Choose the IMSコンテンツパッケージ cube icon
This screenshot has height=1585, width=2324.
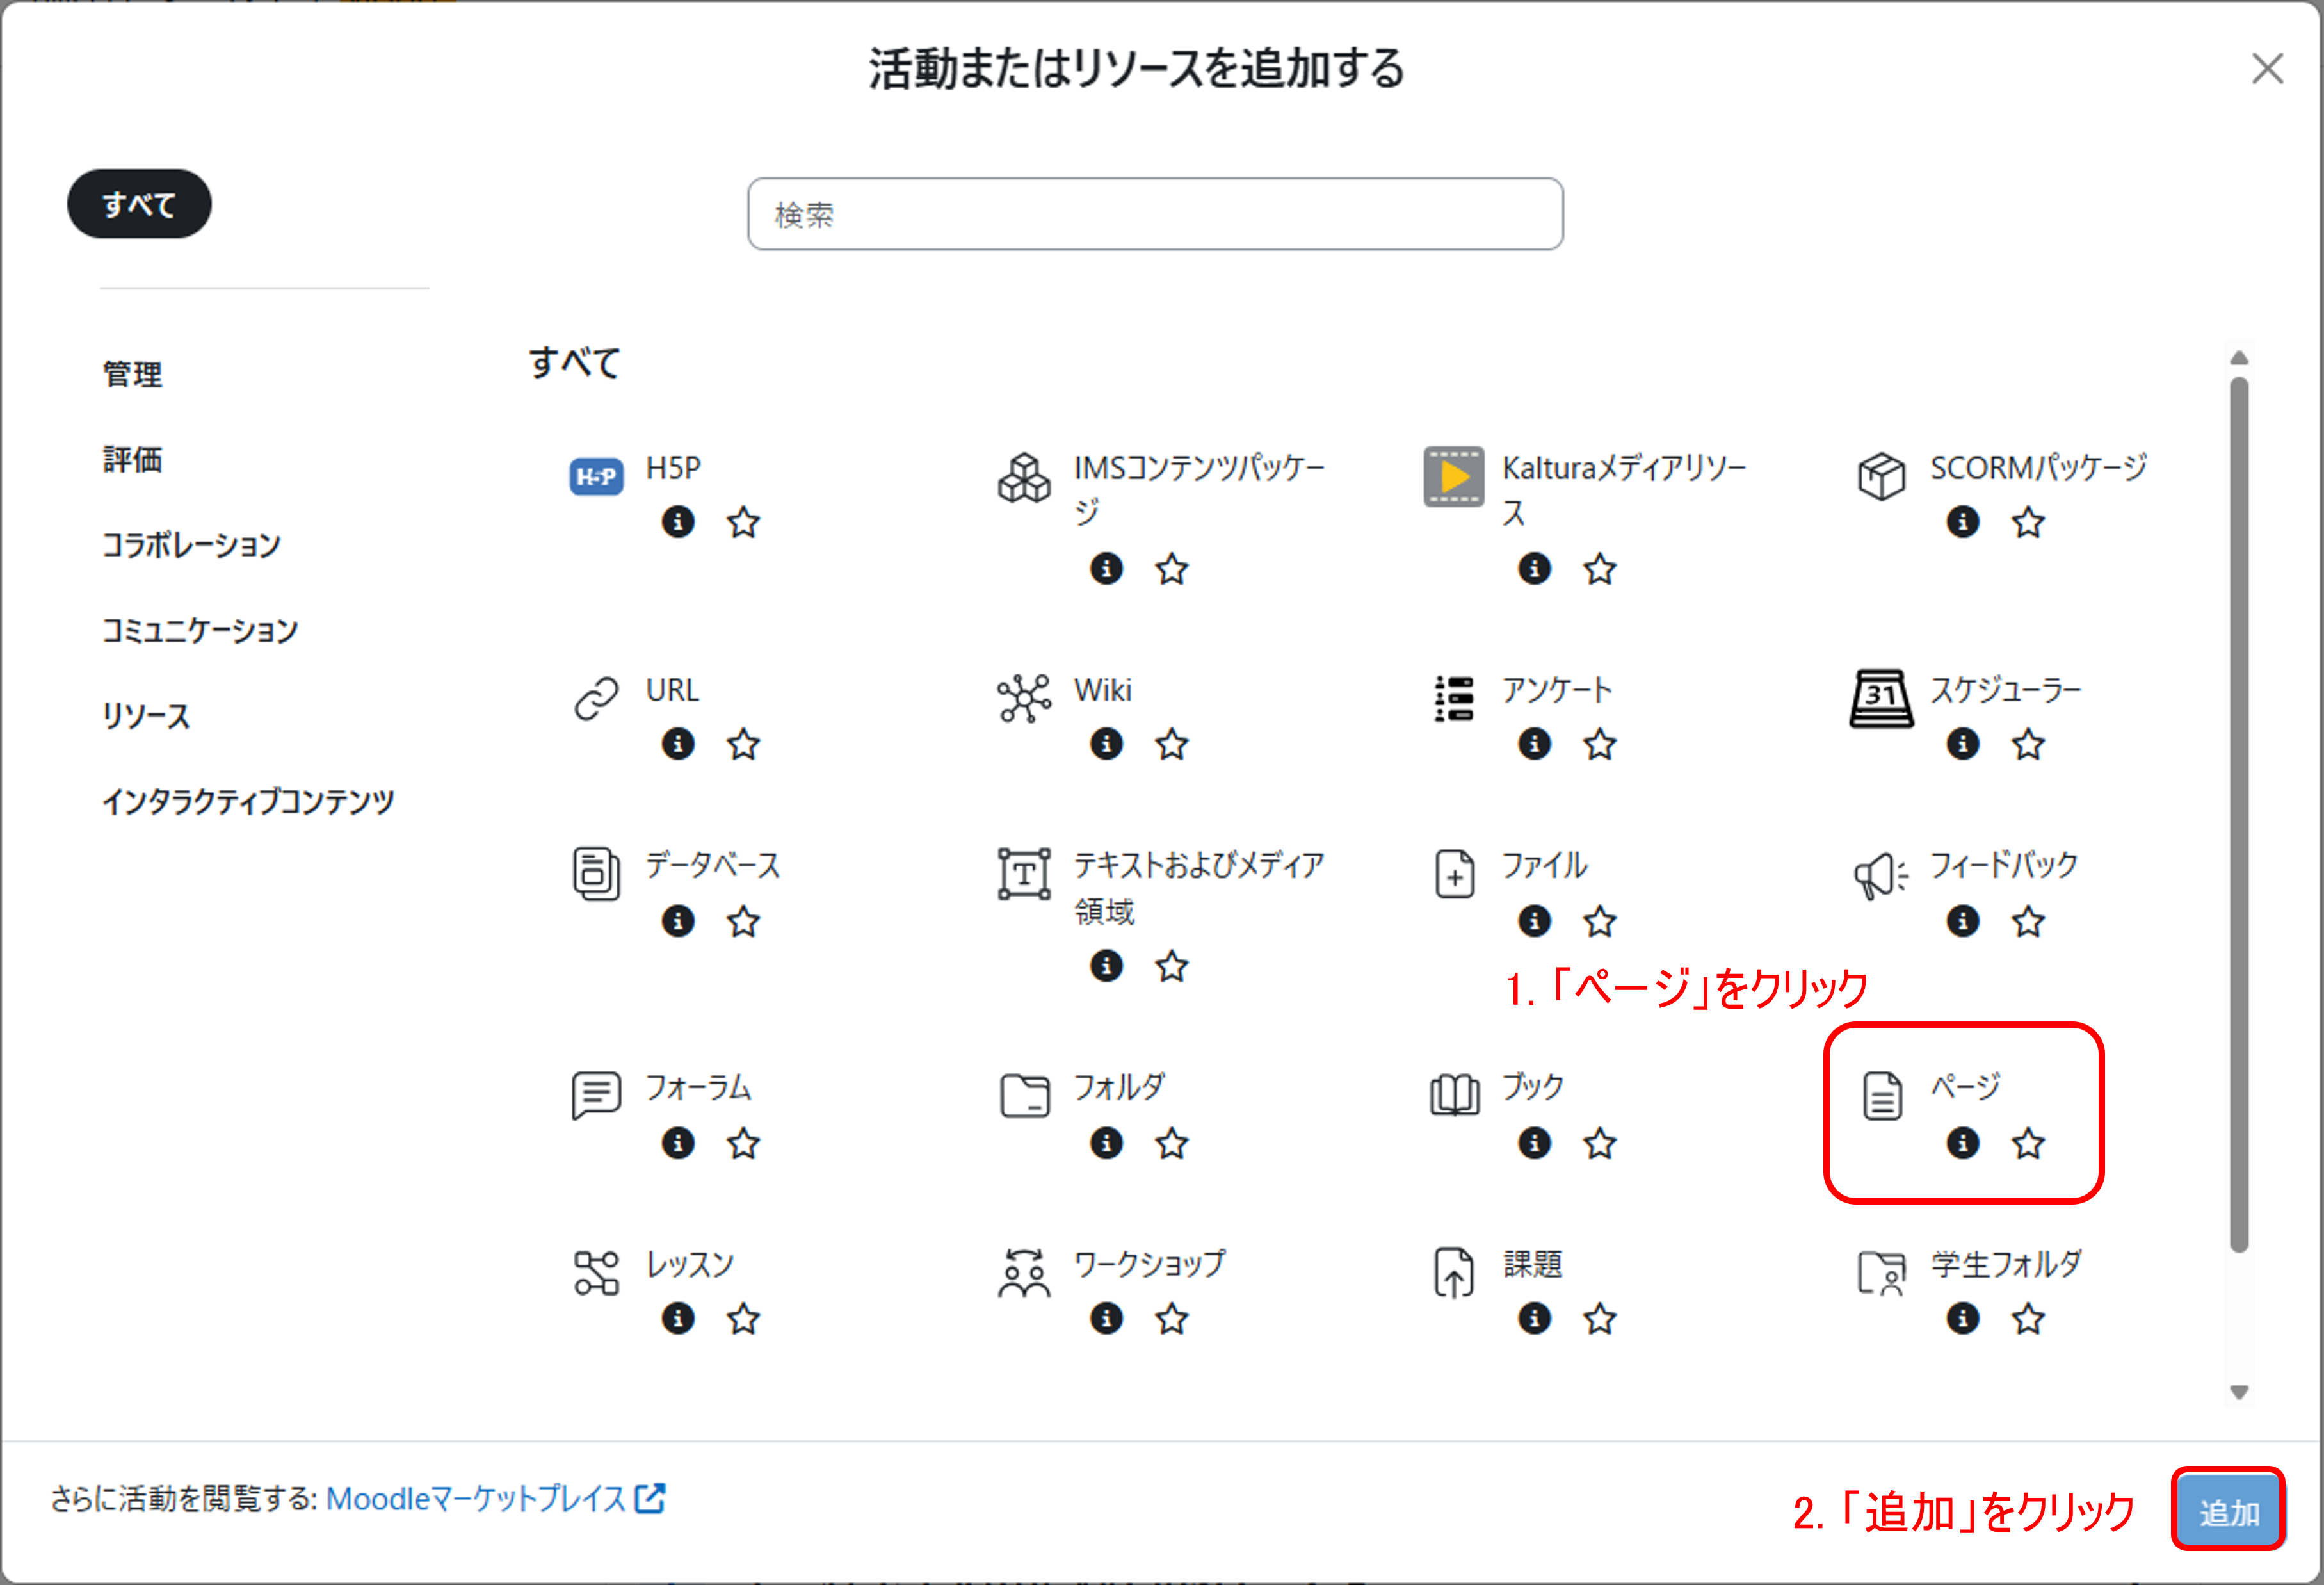click(1024, 477)
